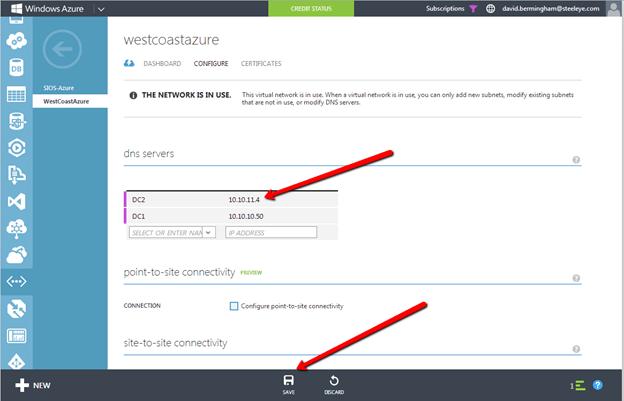Screen dimensions: 624x401
Task: Select the Networks sidebar icon
Action: 16,280
